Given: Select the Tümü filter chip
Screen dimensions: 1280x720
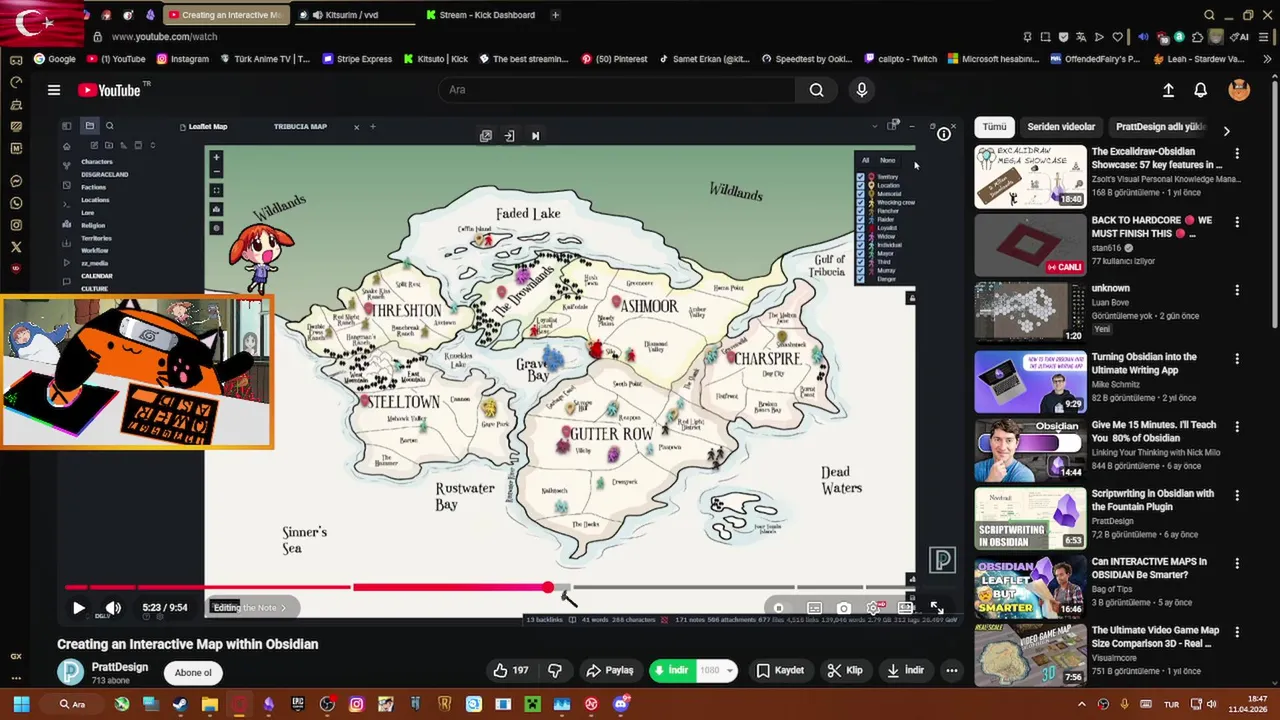Looking at the screenshot, I should click(x=994, y=127).
